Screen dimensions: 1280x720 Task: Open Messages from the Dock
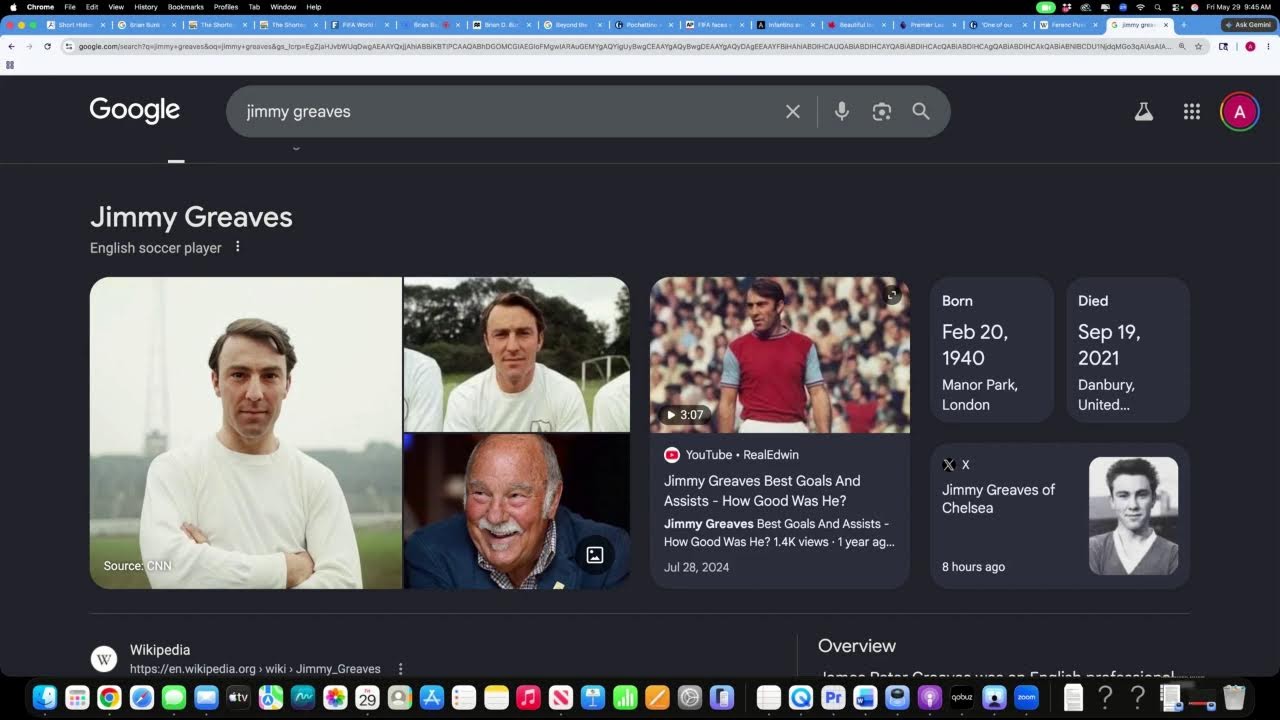[174, 697]
